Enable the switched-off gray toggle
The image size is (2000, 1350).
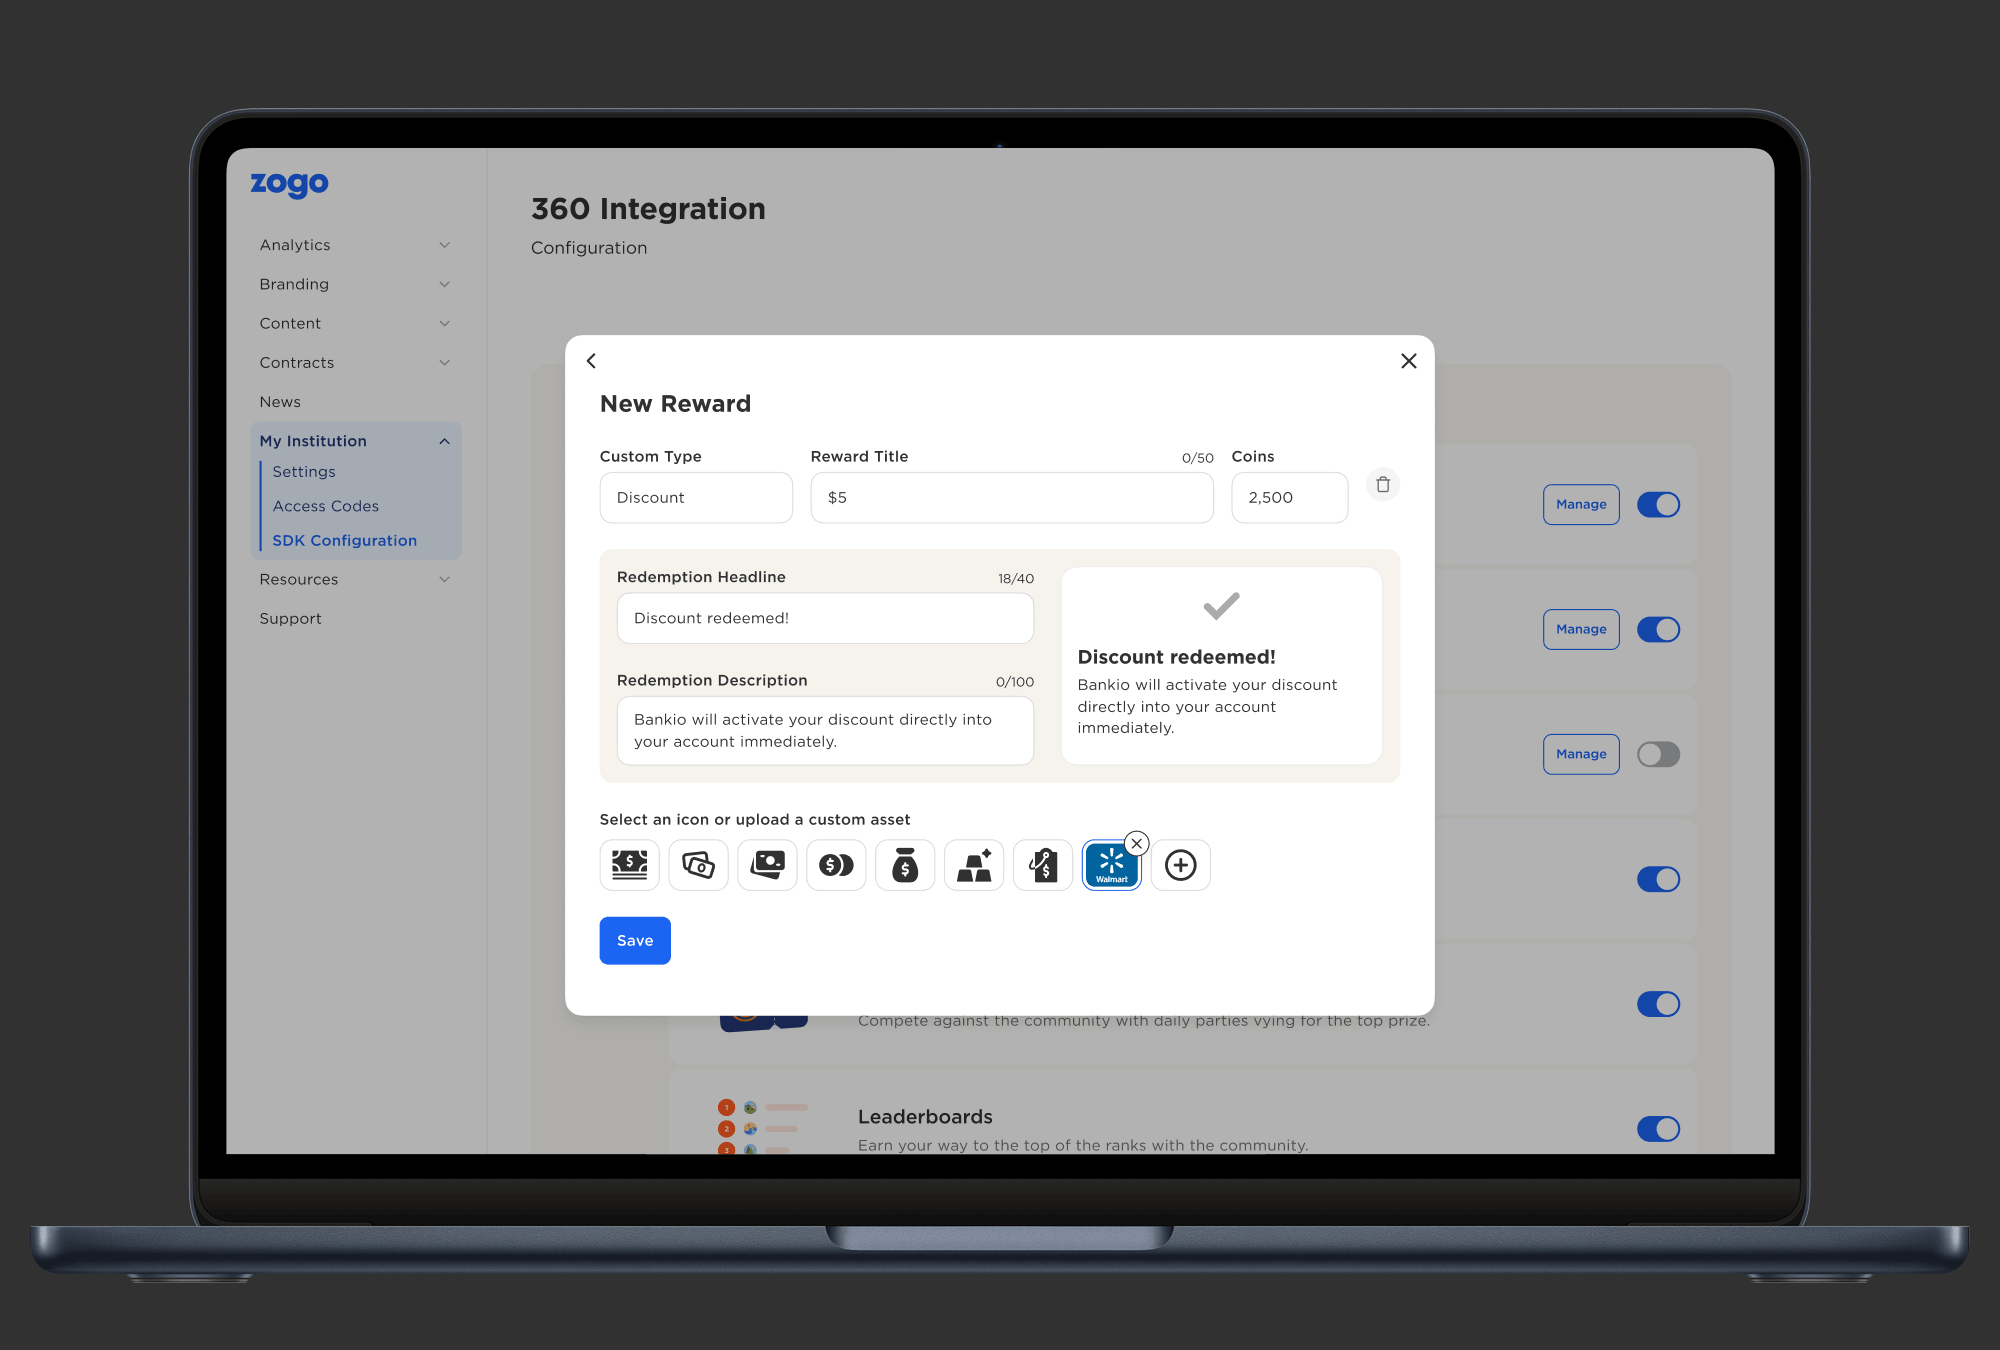(1658, 754)
